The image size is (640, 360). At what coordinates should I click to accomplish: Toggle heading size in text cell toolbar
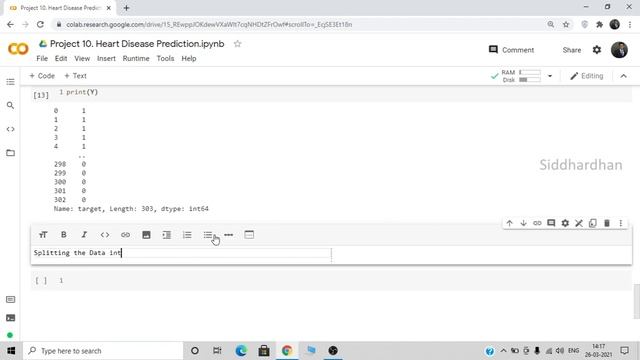(x=43, y=235)
